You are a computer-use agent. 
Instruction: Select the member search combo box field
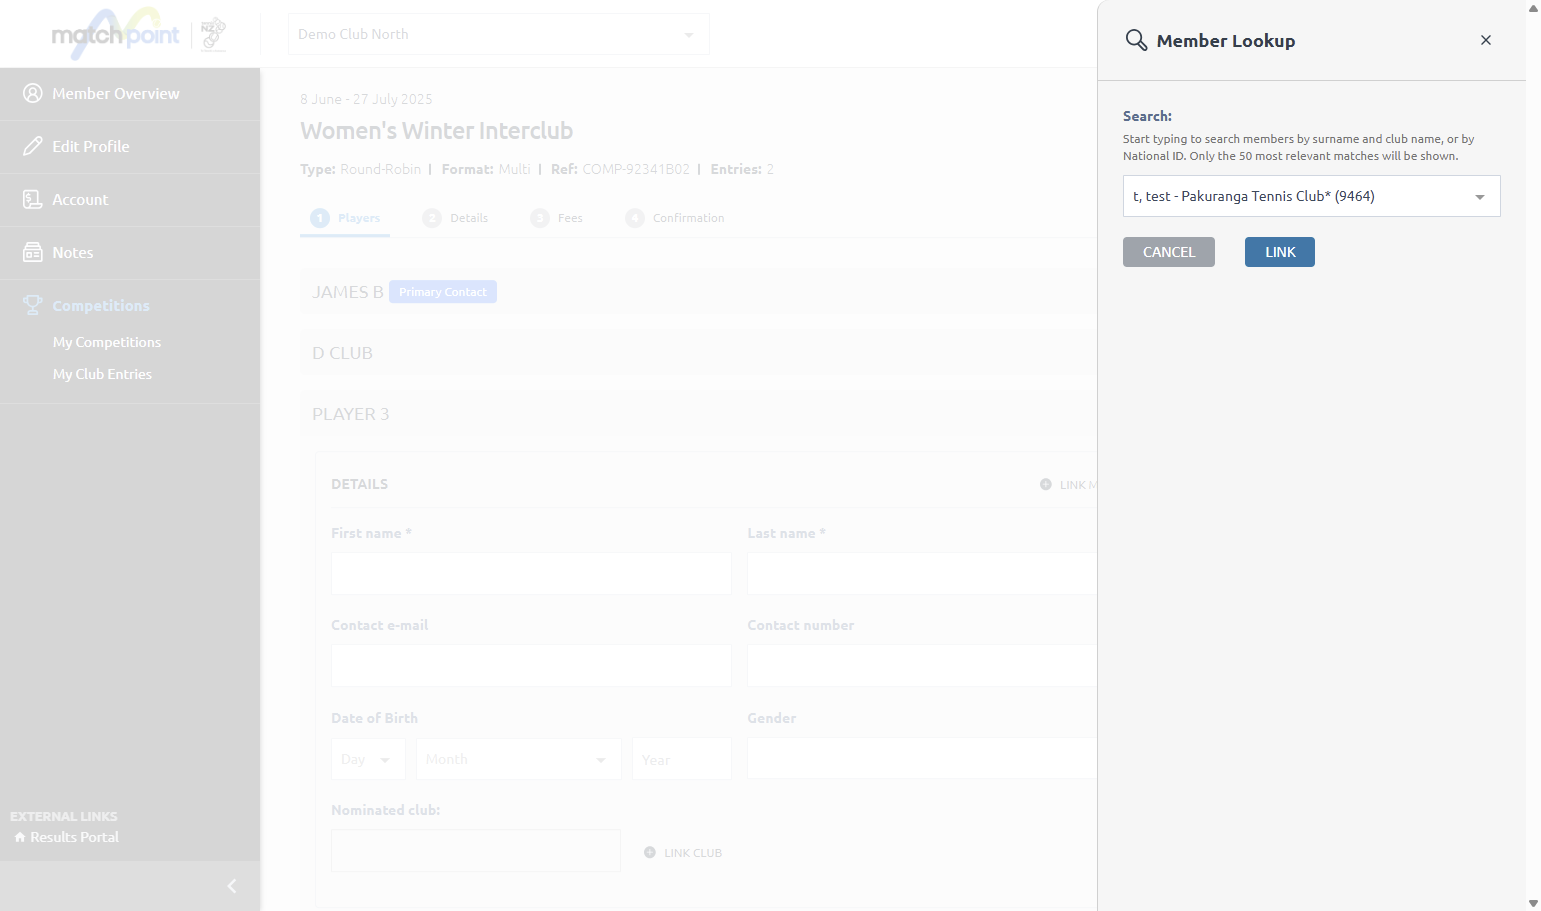[1311, 196]
